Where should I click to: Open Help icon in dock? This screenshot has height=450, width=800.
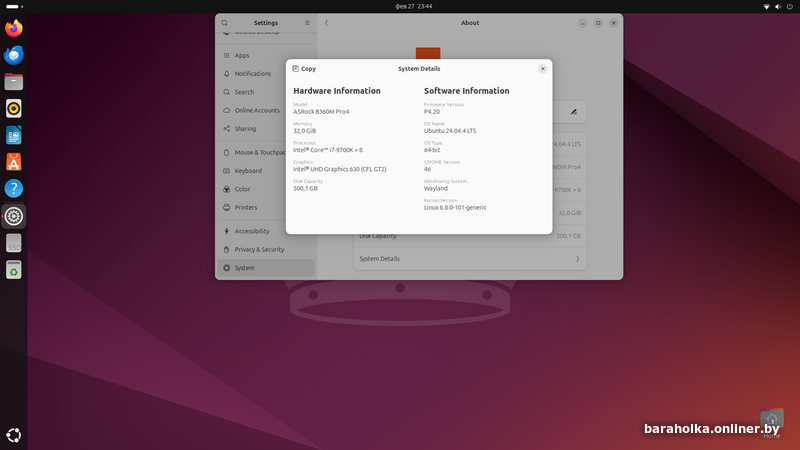pyautogui.click(x=14, y=188)
